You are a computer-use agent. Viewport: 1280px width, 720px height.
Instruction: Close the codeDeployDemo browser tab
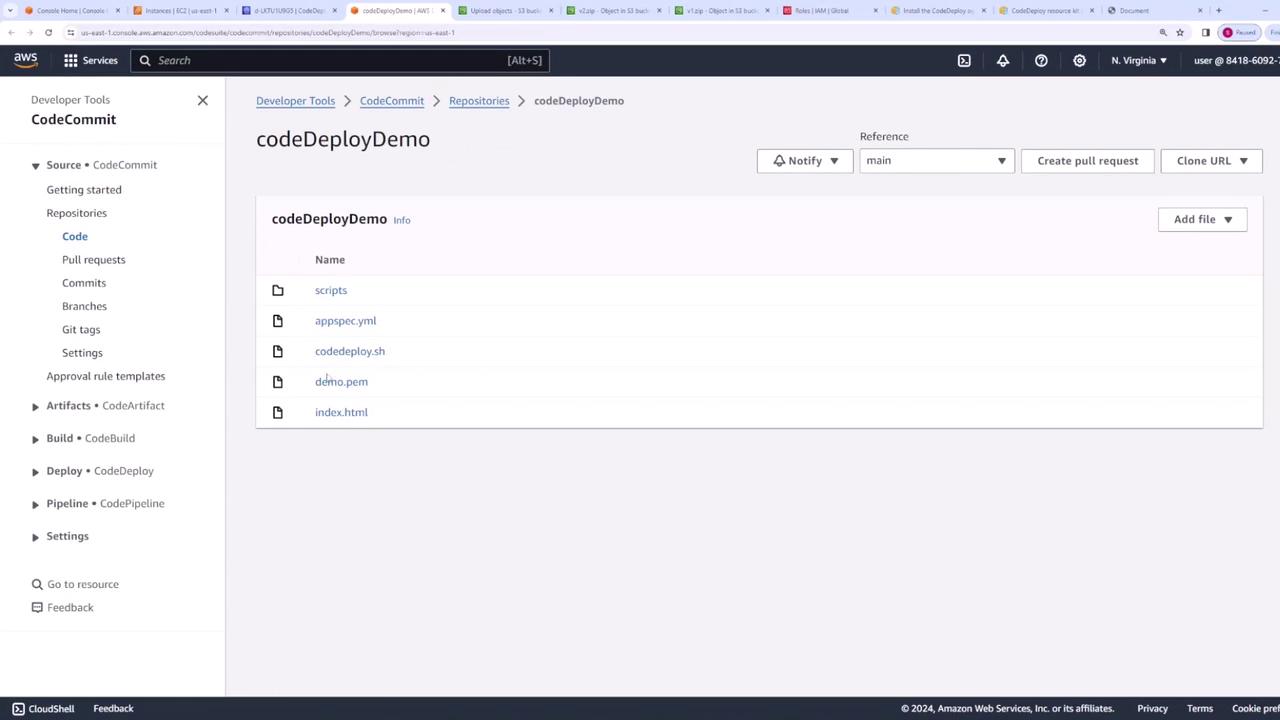coord(443,10)
